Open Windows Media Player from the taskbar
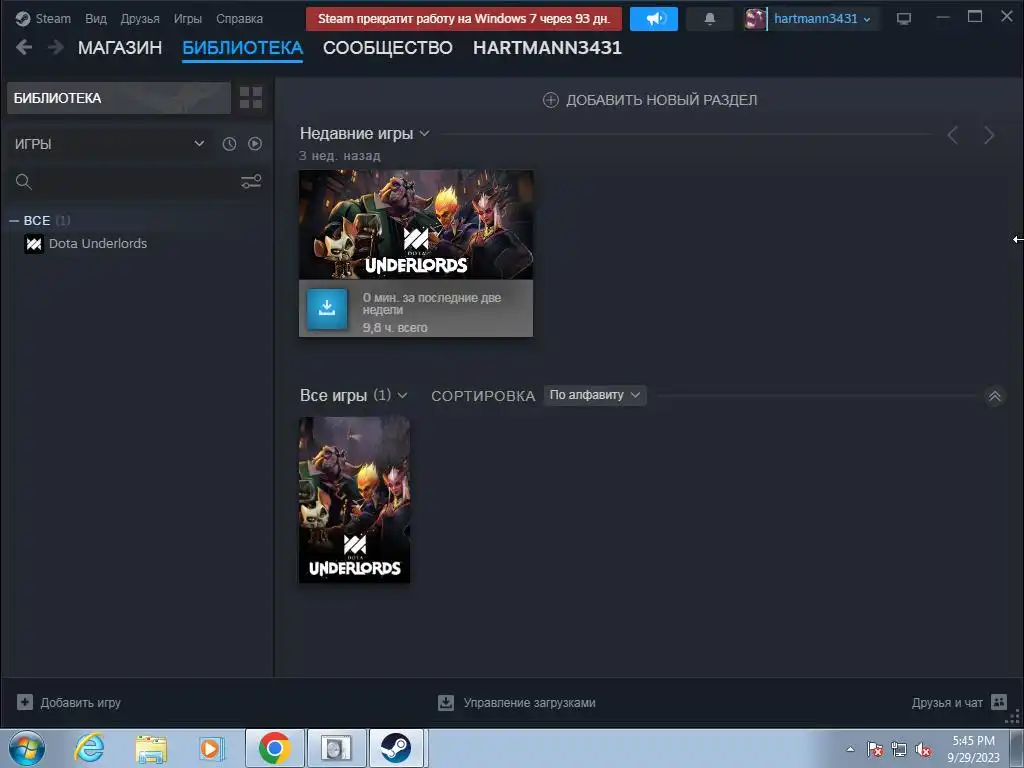 click(212, 748)
